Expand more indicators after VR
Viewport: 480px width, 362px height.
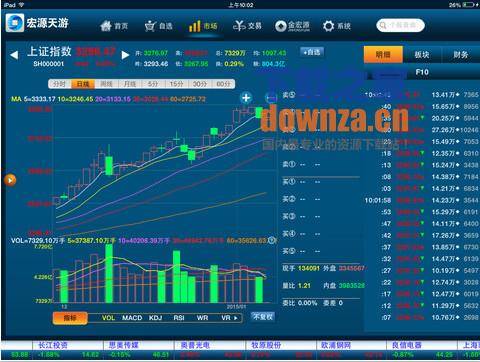[236, 318]
